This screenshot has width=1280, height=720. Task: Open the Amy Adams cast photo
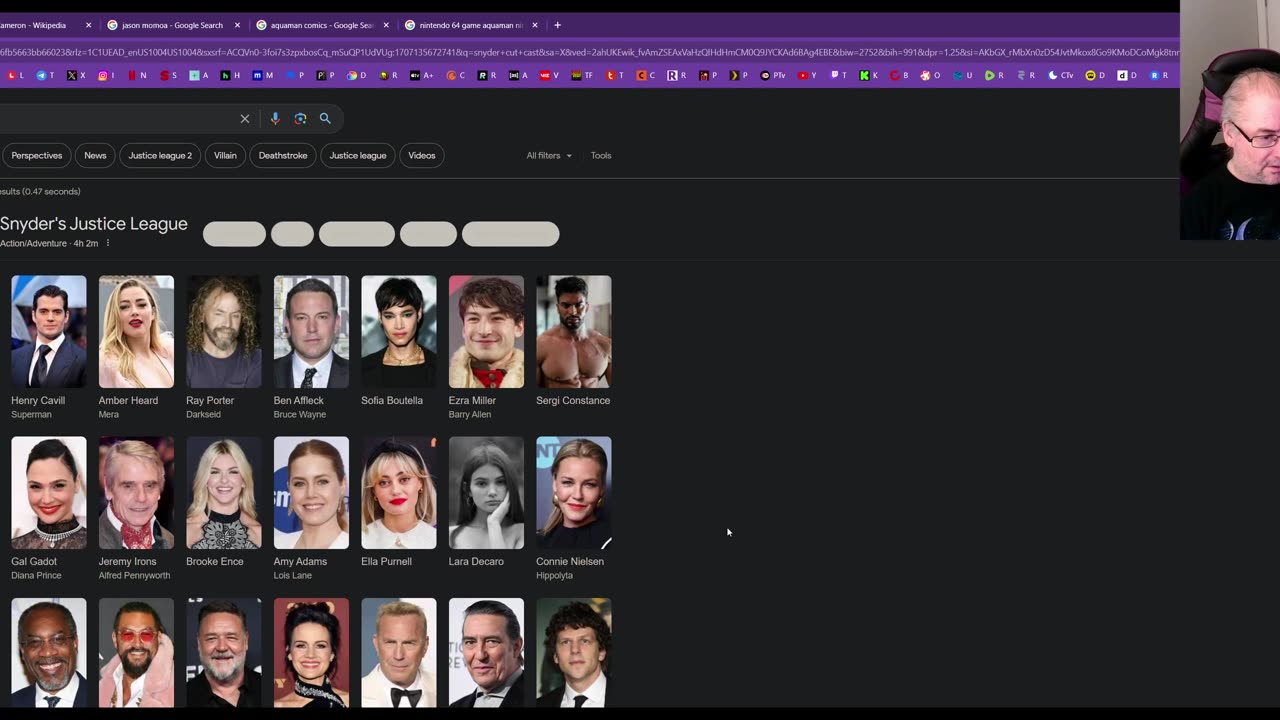(x=311, y=493)
